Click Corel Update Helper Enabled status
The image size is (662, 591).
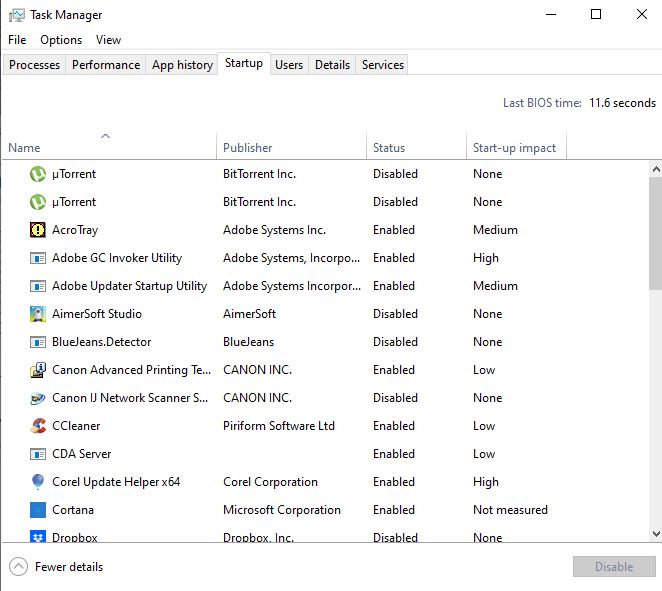pyautogui.click(x=393, y=482)
